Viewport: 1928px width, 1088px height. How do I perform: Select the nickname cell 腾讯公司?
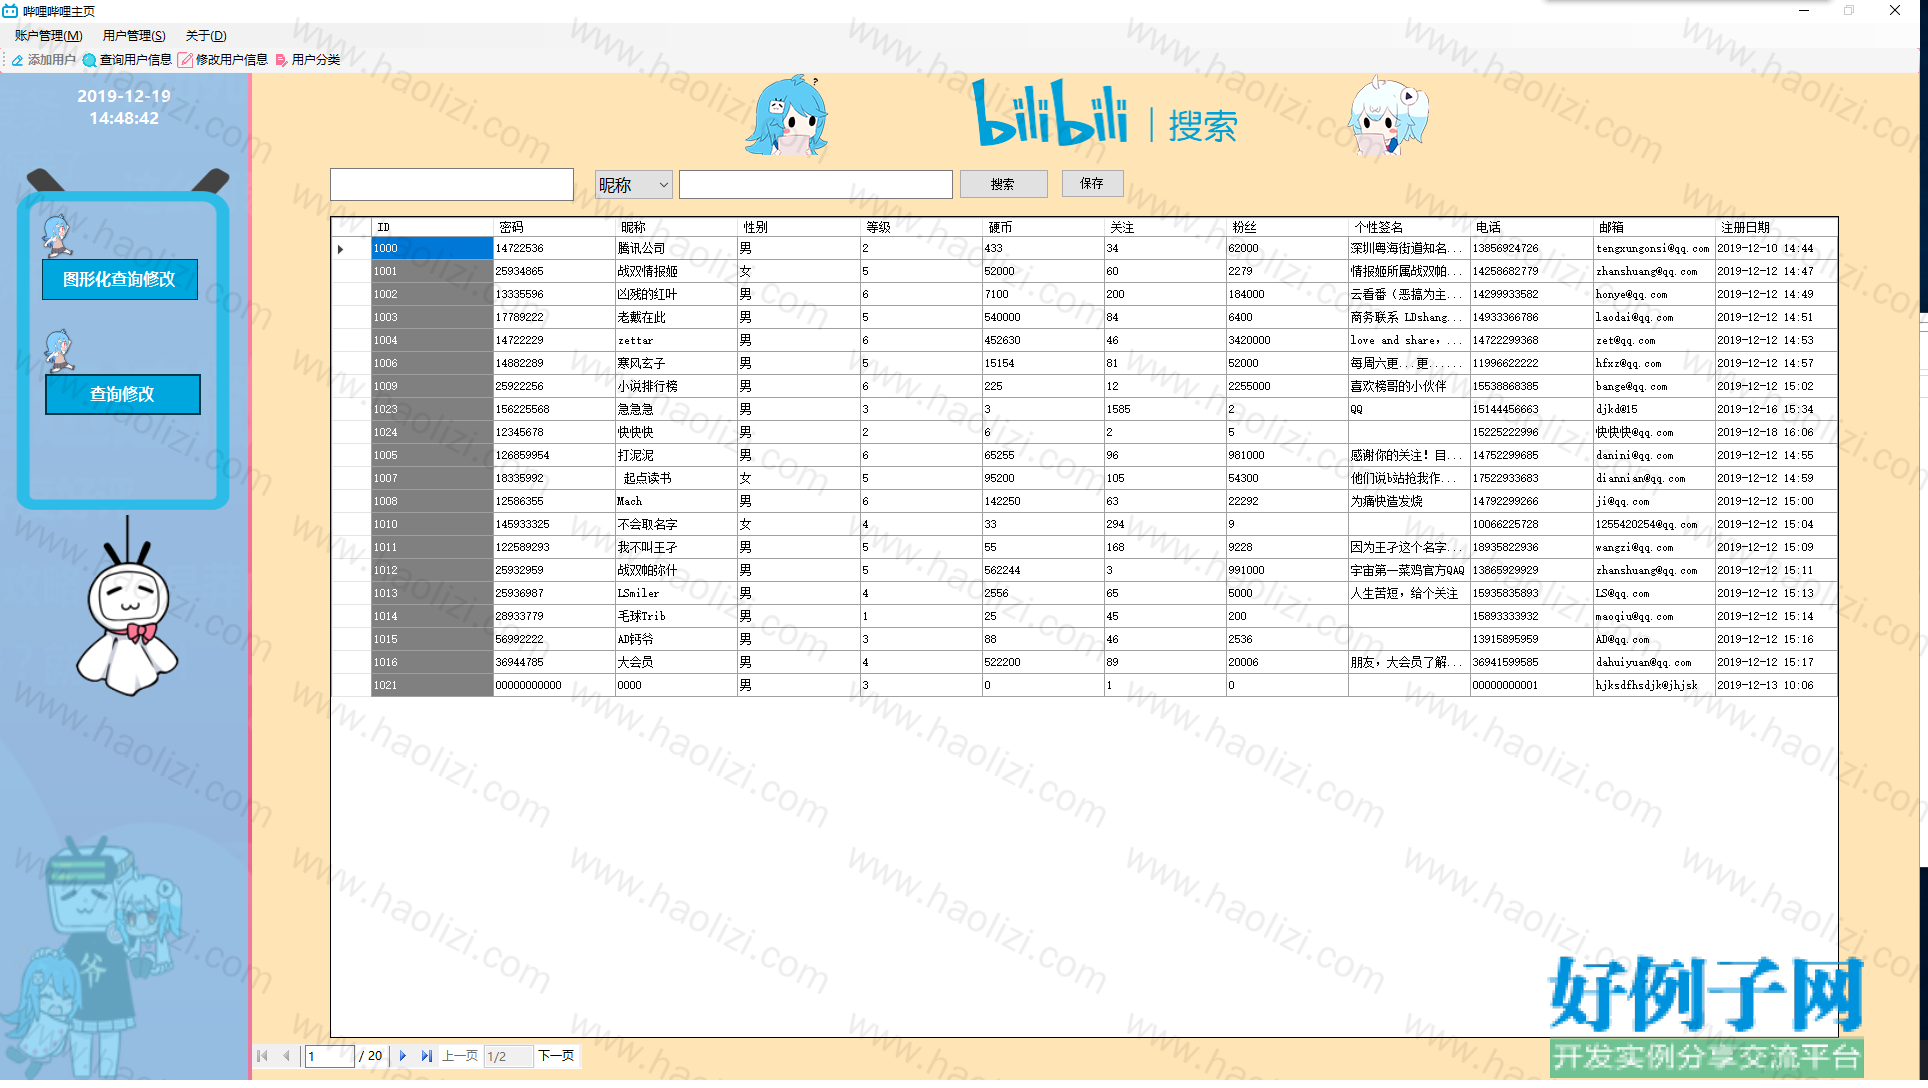676,249
